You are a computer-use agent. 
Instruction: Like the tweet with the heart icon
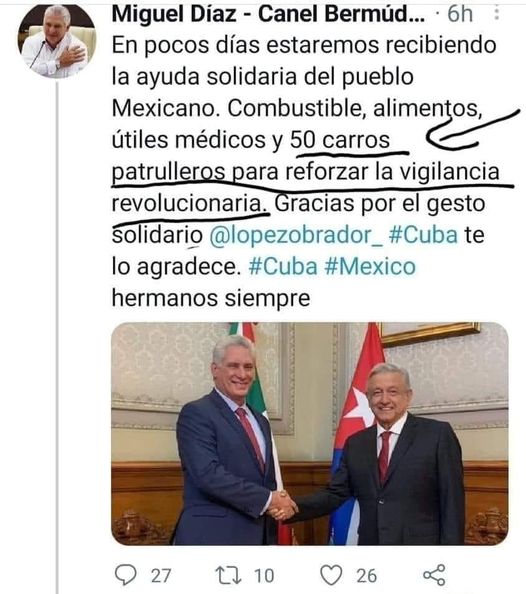tap(331, 575)
